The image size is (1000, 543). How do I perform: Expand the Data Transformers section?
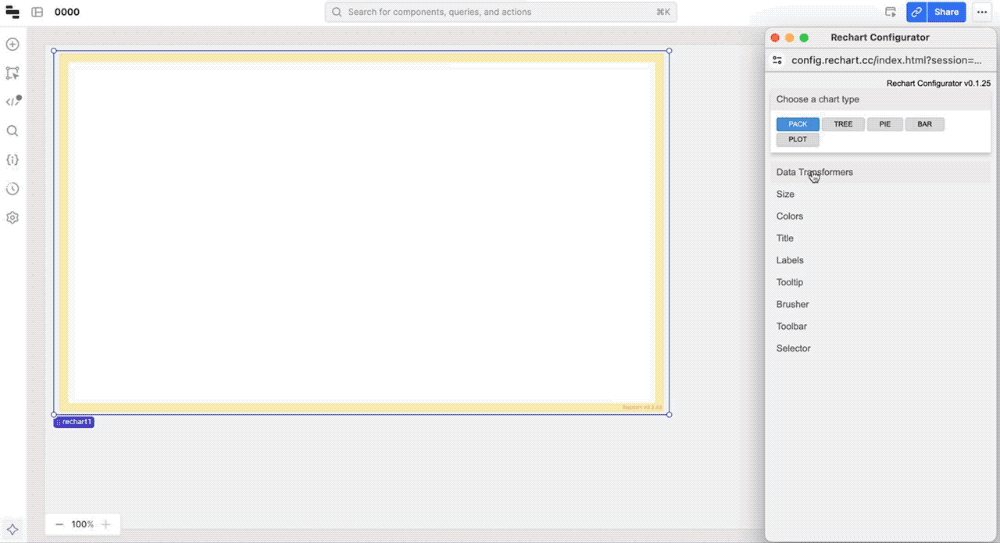[815, 172]
